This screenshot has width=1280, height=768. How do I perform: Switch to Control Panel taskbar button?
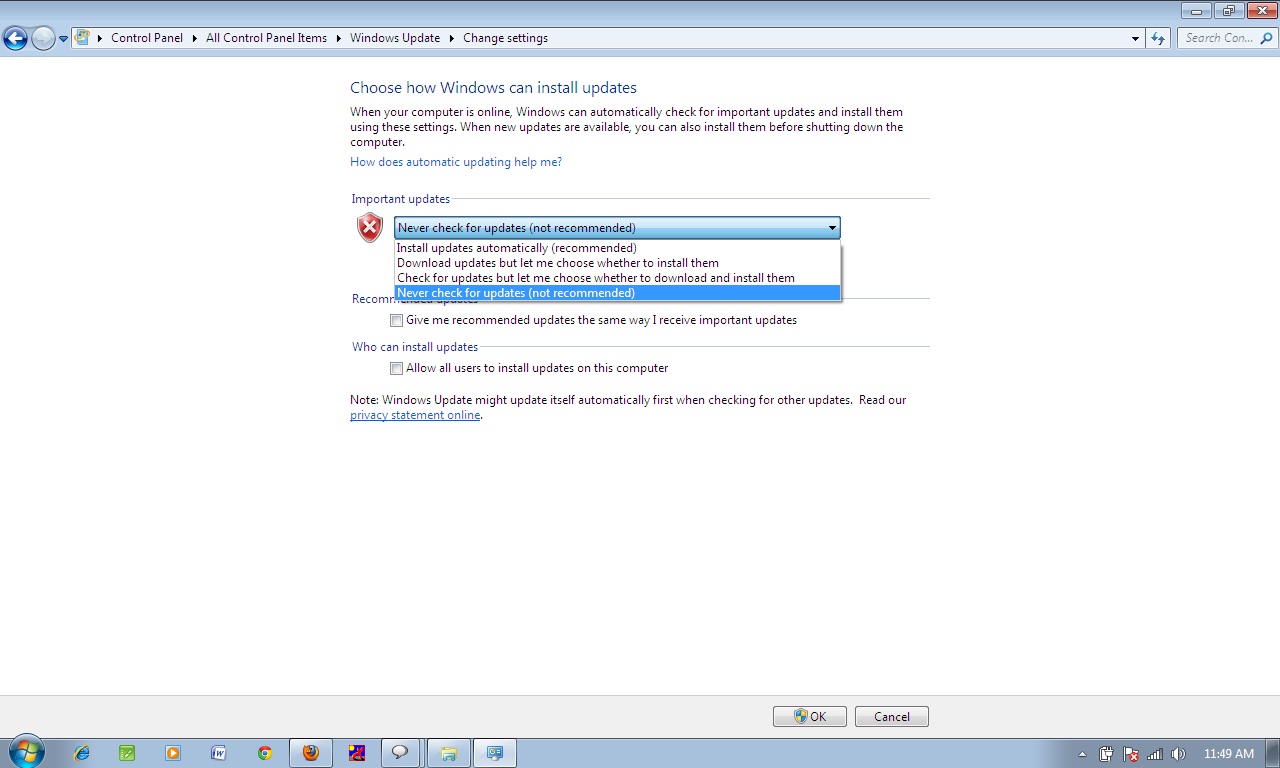coord(495,753)
